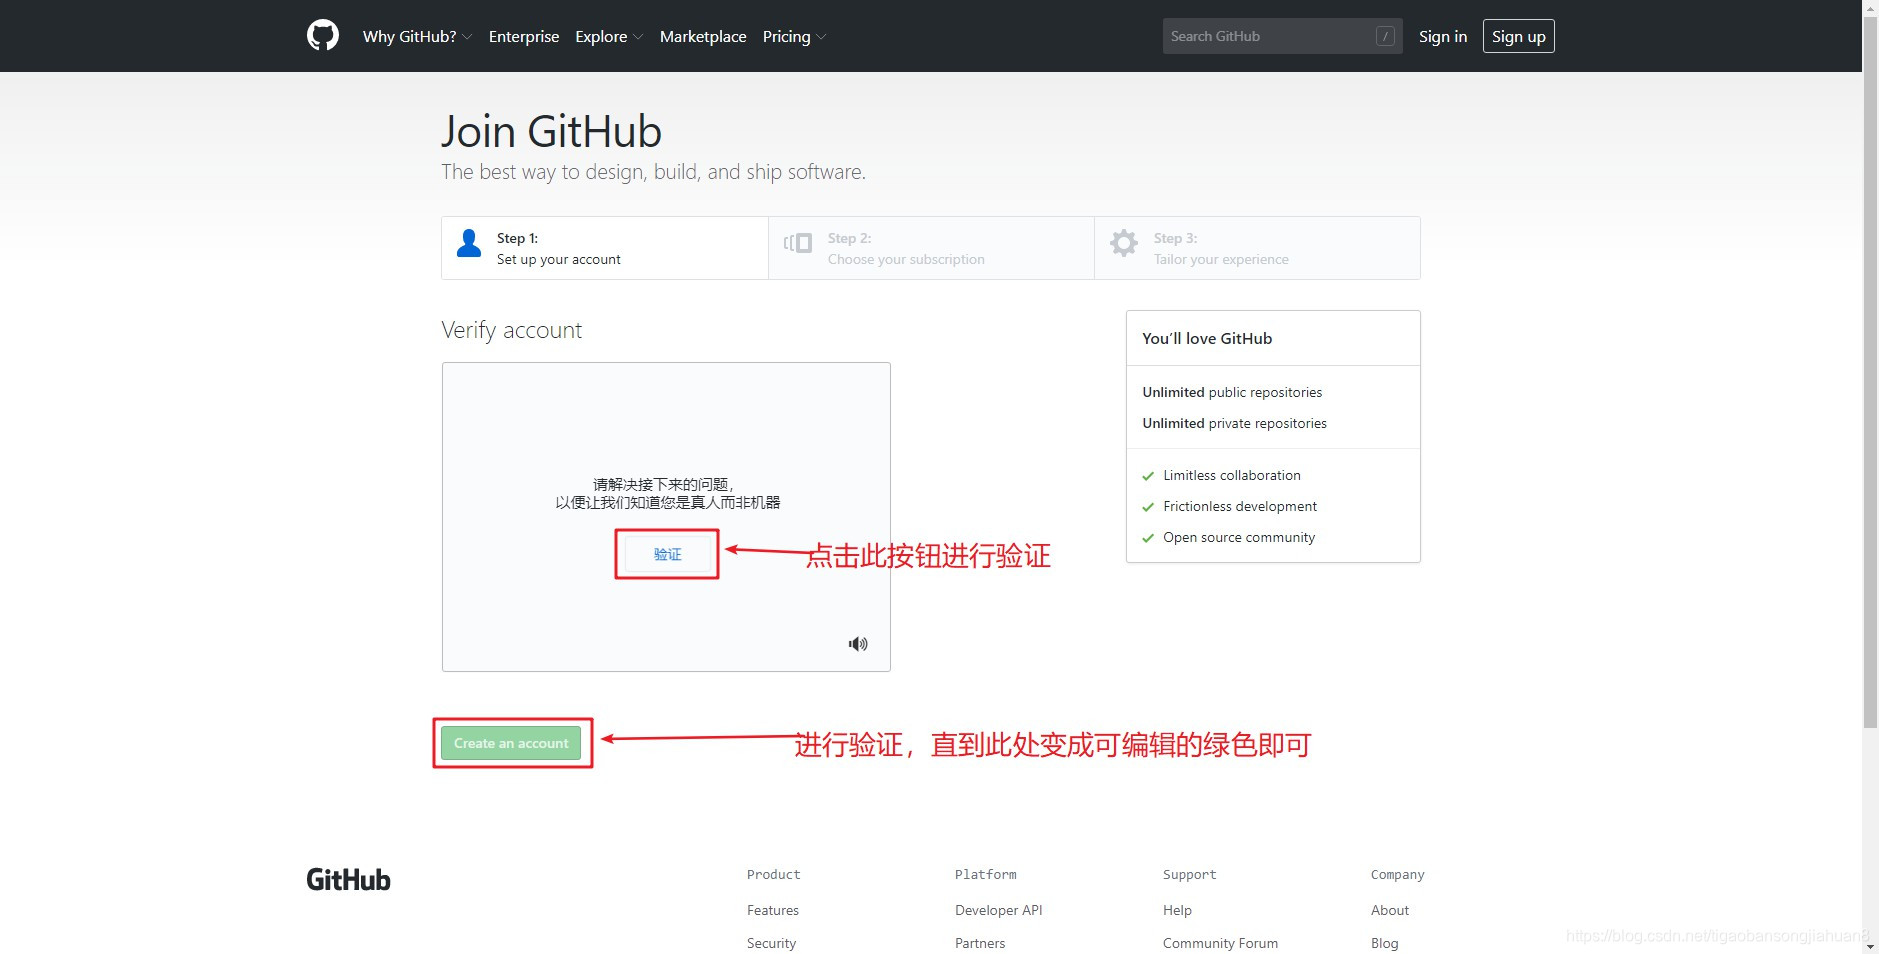Viewport: 1879px width, 954px height.
Task: Open the Features footer link
Action: (773, 910)
